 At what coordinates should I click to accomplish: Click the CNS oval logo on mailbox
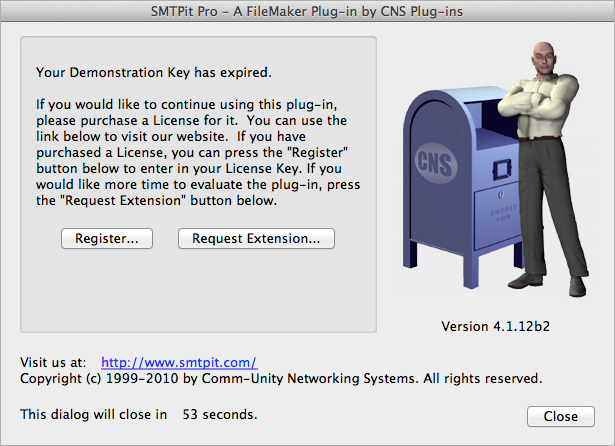click(435, 163)
